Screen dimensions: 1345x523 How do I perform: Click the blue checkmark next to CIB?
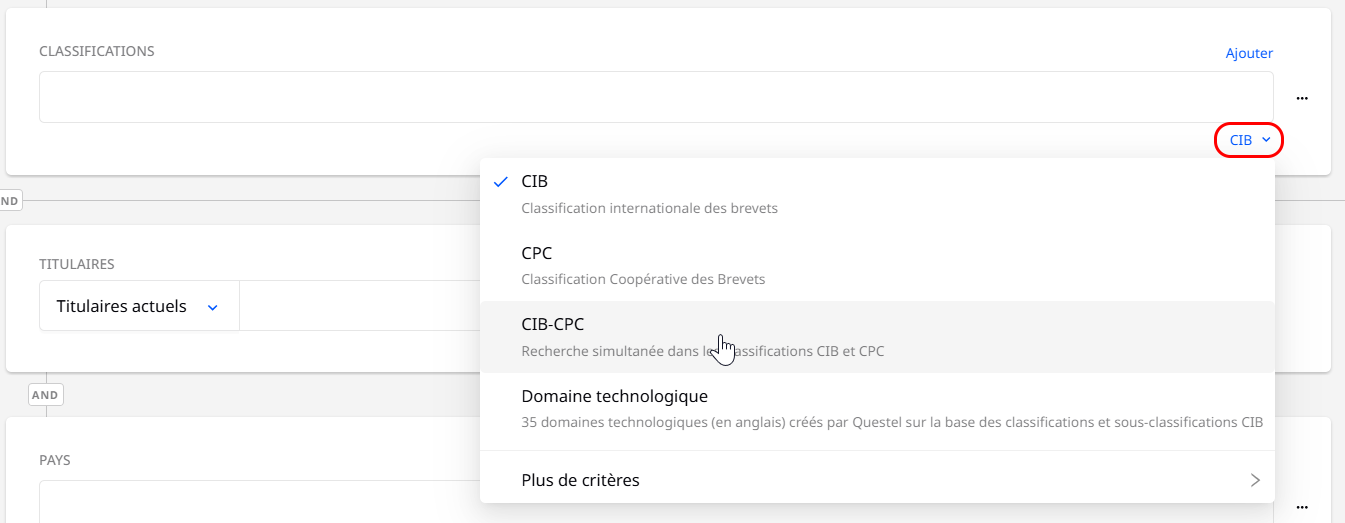[500, 182]
